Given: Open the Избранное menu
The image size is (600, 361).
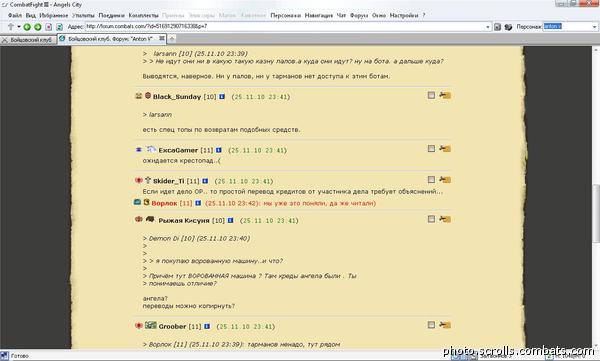Looking at the screenshot, I should point(54,16).
